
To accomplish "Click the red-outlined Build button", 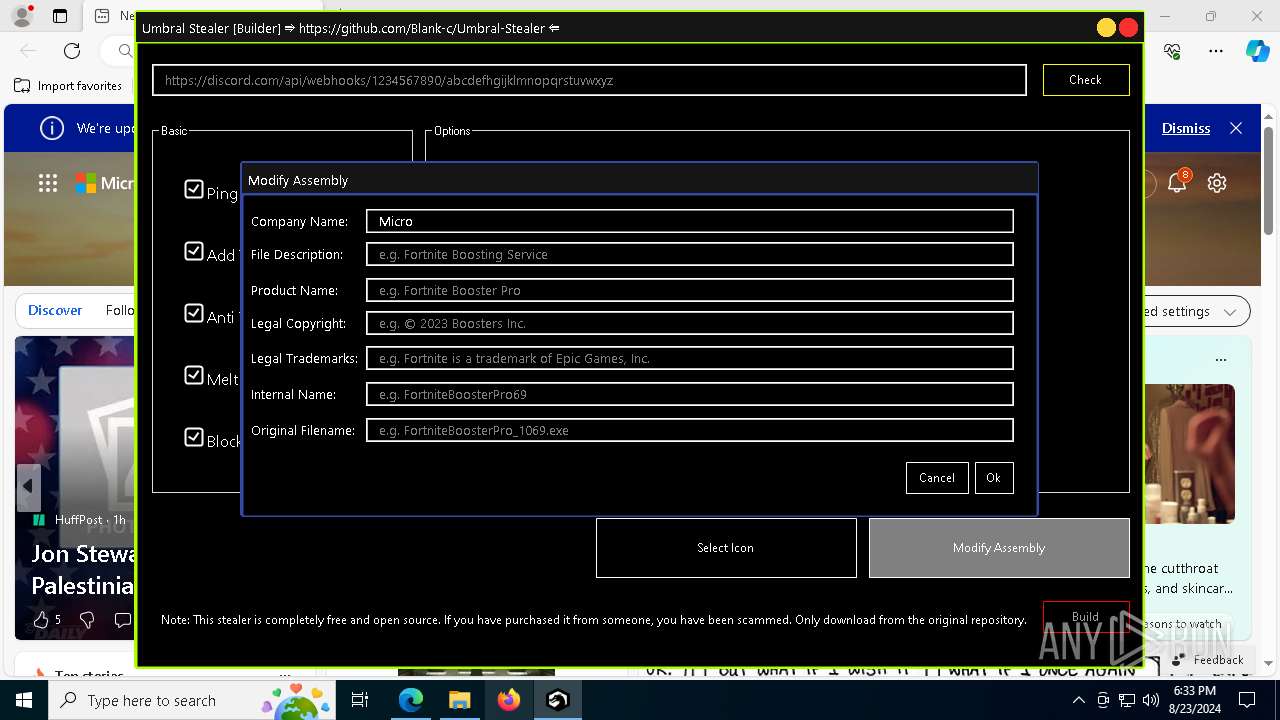I will (1086, 617).
